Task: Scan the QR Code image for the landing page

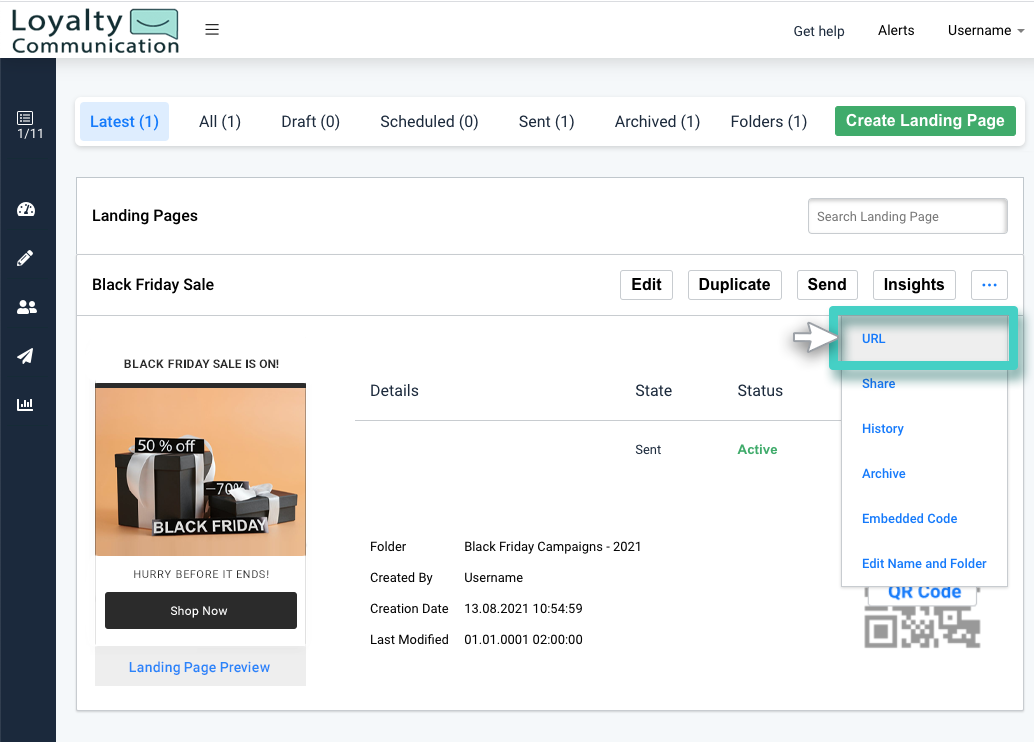Action: pyautogui.click(x=920, y=626)
